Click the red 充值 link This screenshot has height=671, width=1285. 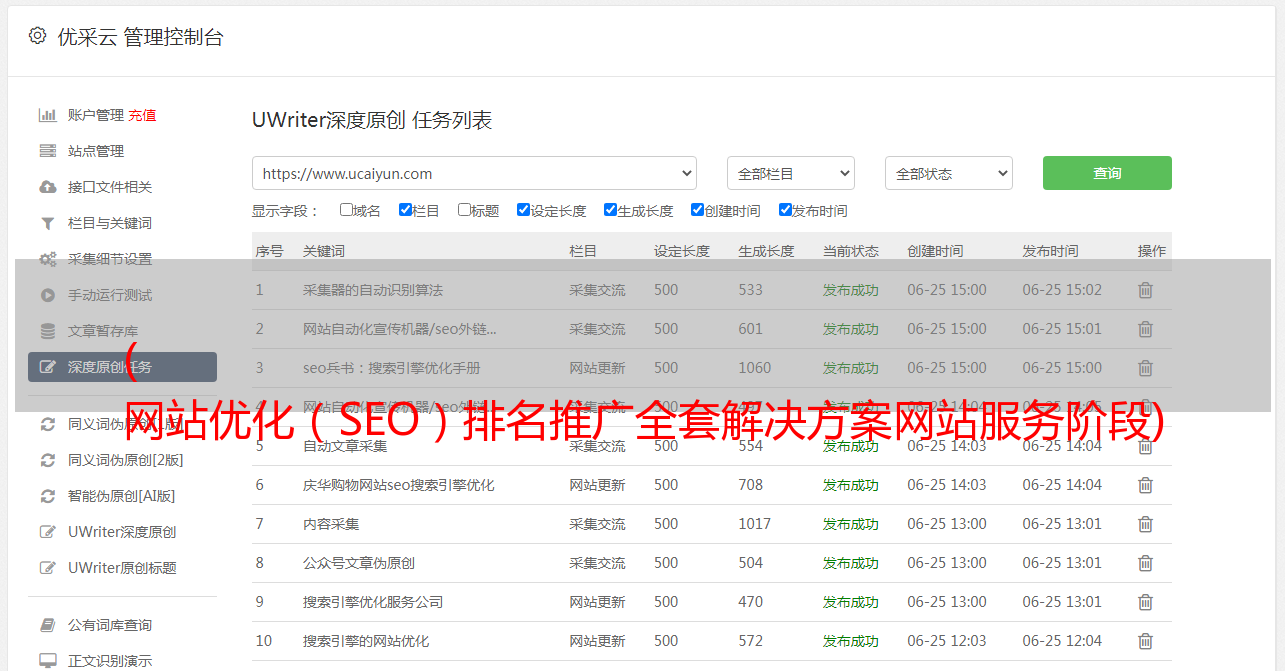[142, 115]
